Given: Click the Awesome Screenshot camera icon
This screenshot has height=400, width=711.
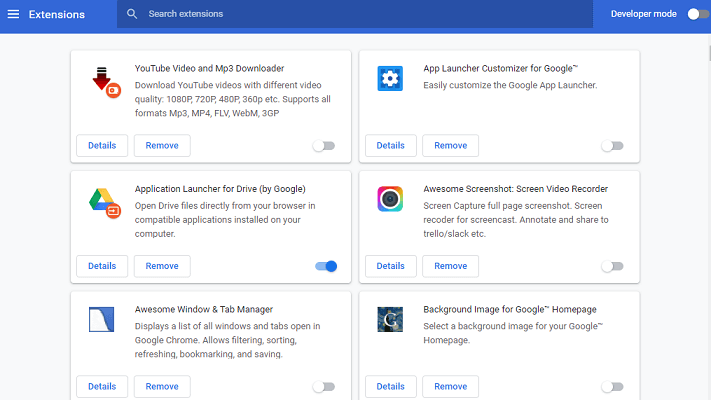Looking at the screenshot, I should coord(390,199).
